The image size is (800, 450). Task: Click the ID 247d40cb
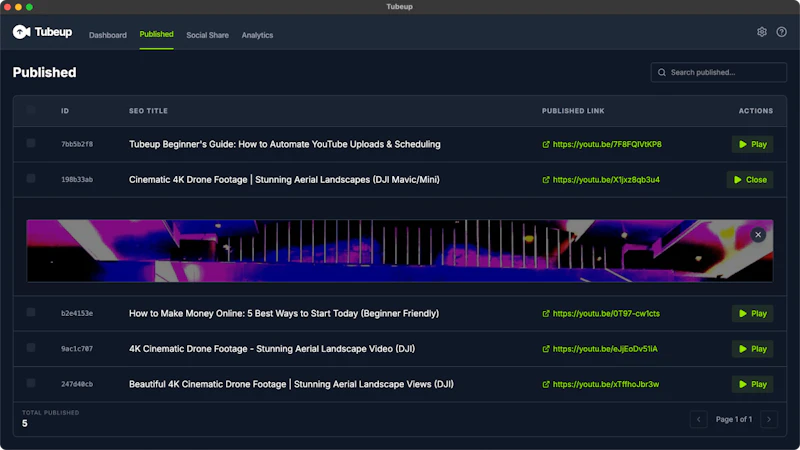click(77, 384)
